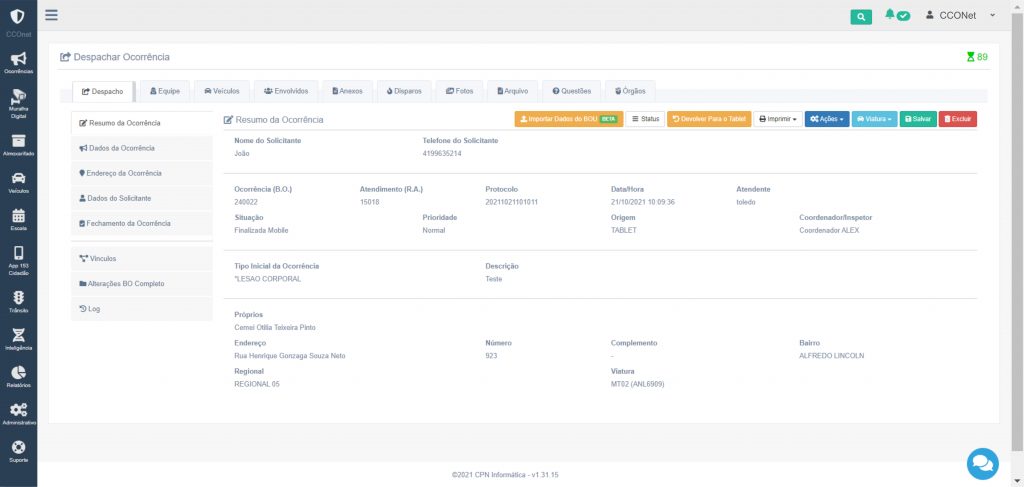Open Almoxarifado in the sidebar
The image size is (1024, 487).
[x=18, y=146]
